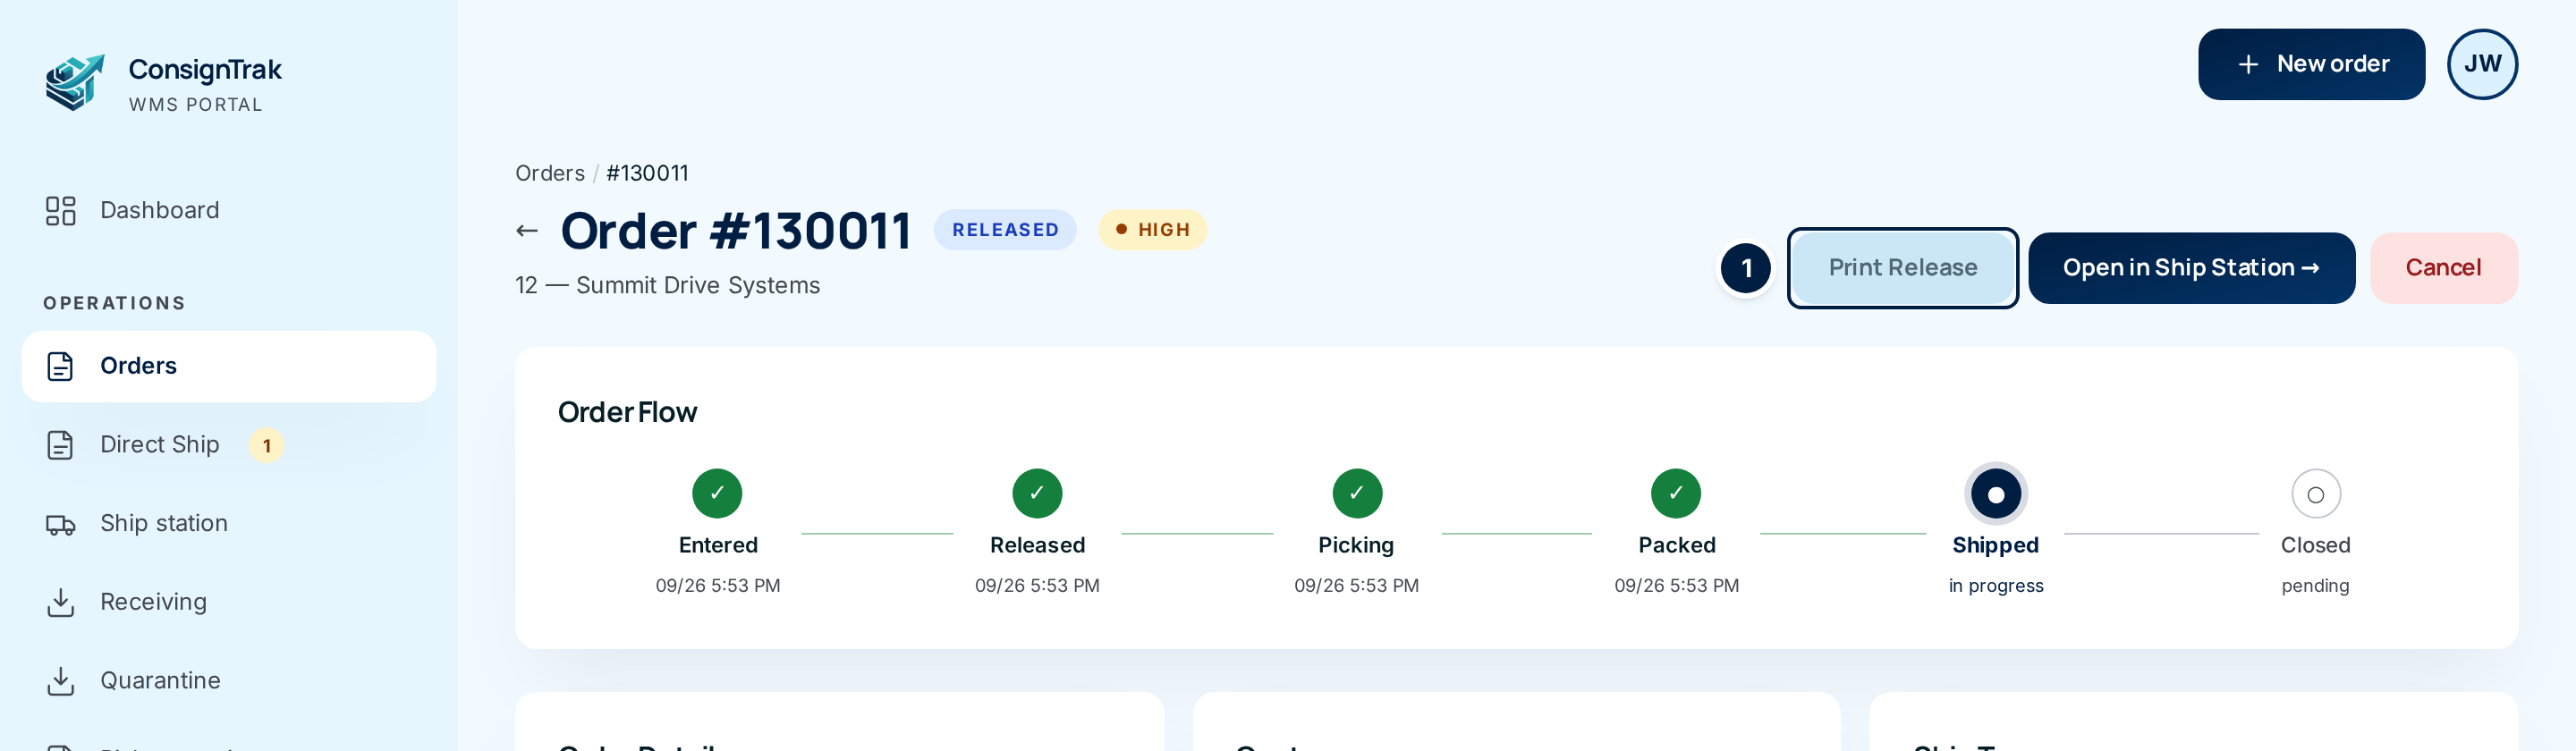Open Quarantine in the sidebar
Screen dimensions: 2576x751
[x=229, y=681]
